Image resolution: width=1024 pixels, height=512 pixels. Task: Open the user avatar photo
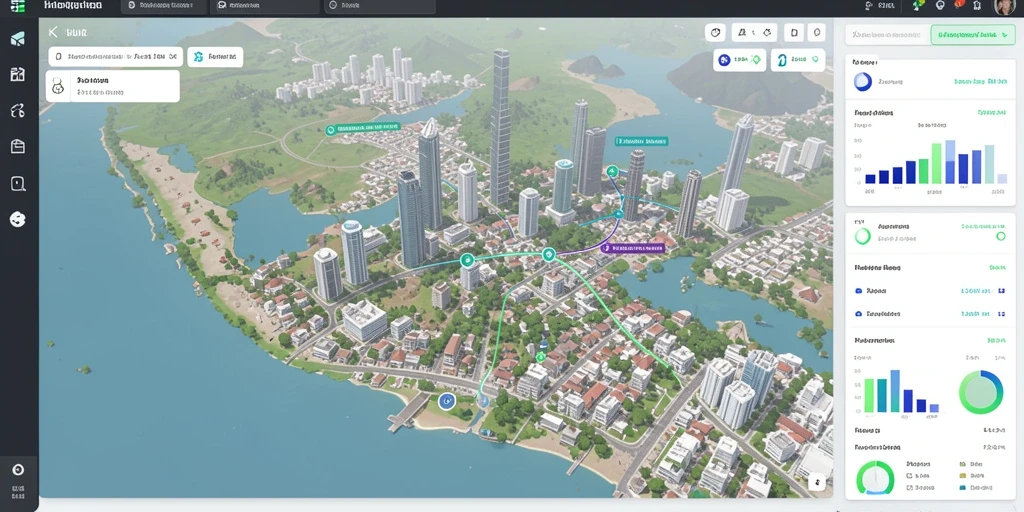[1004, 7]
